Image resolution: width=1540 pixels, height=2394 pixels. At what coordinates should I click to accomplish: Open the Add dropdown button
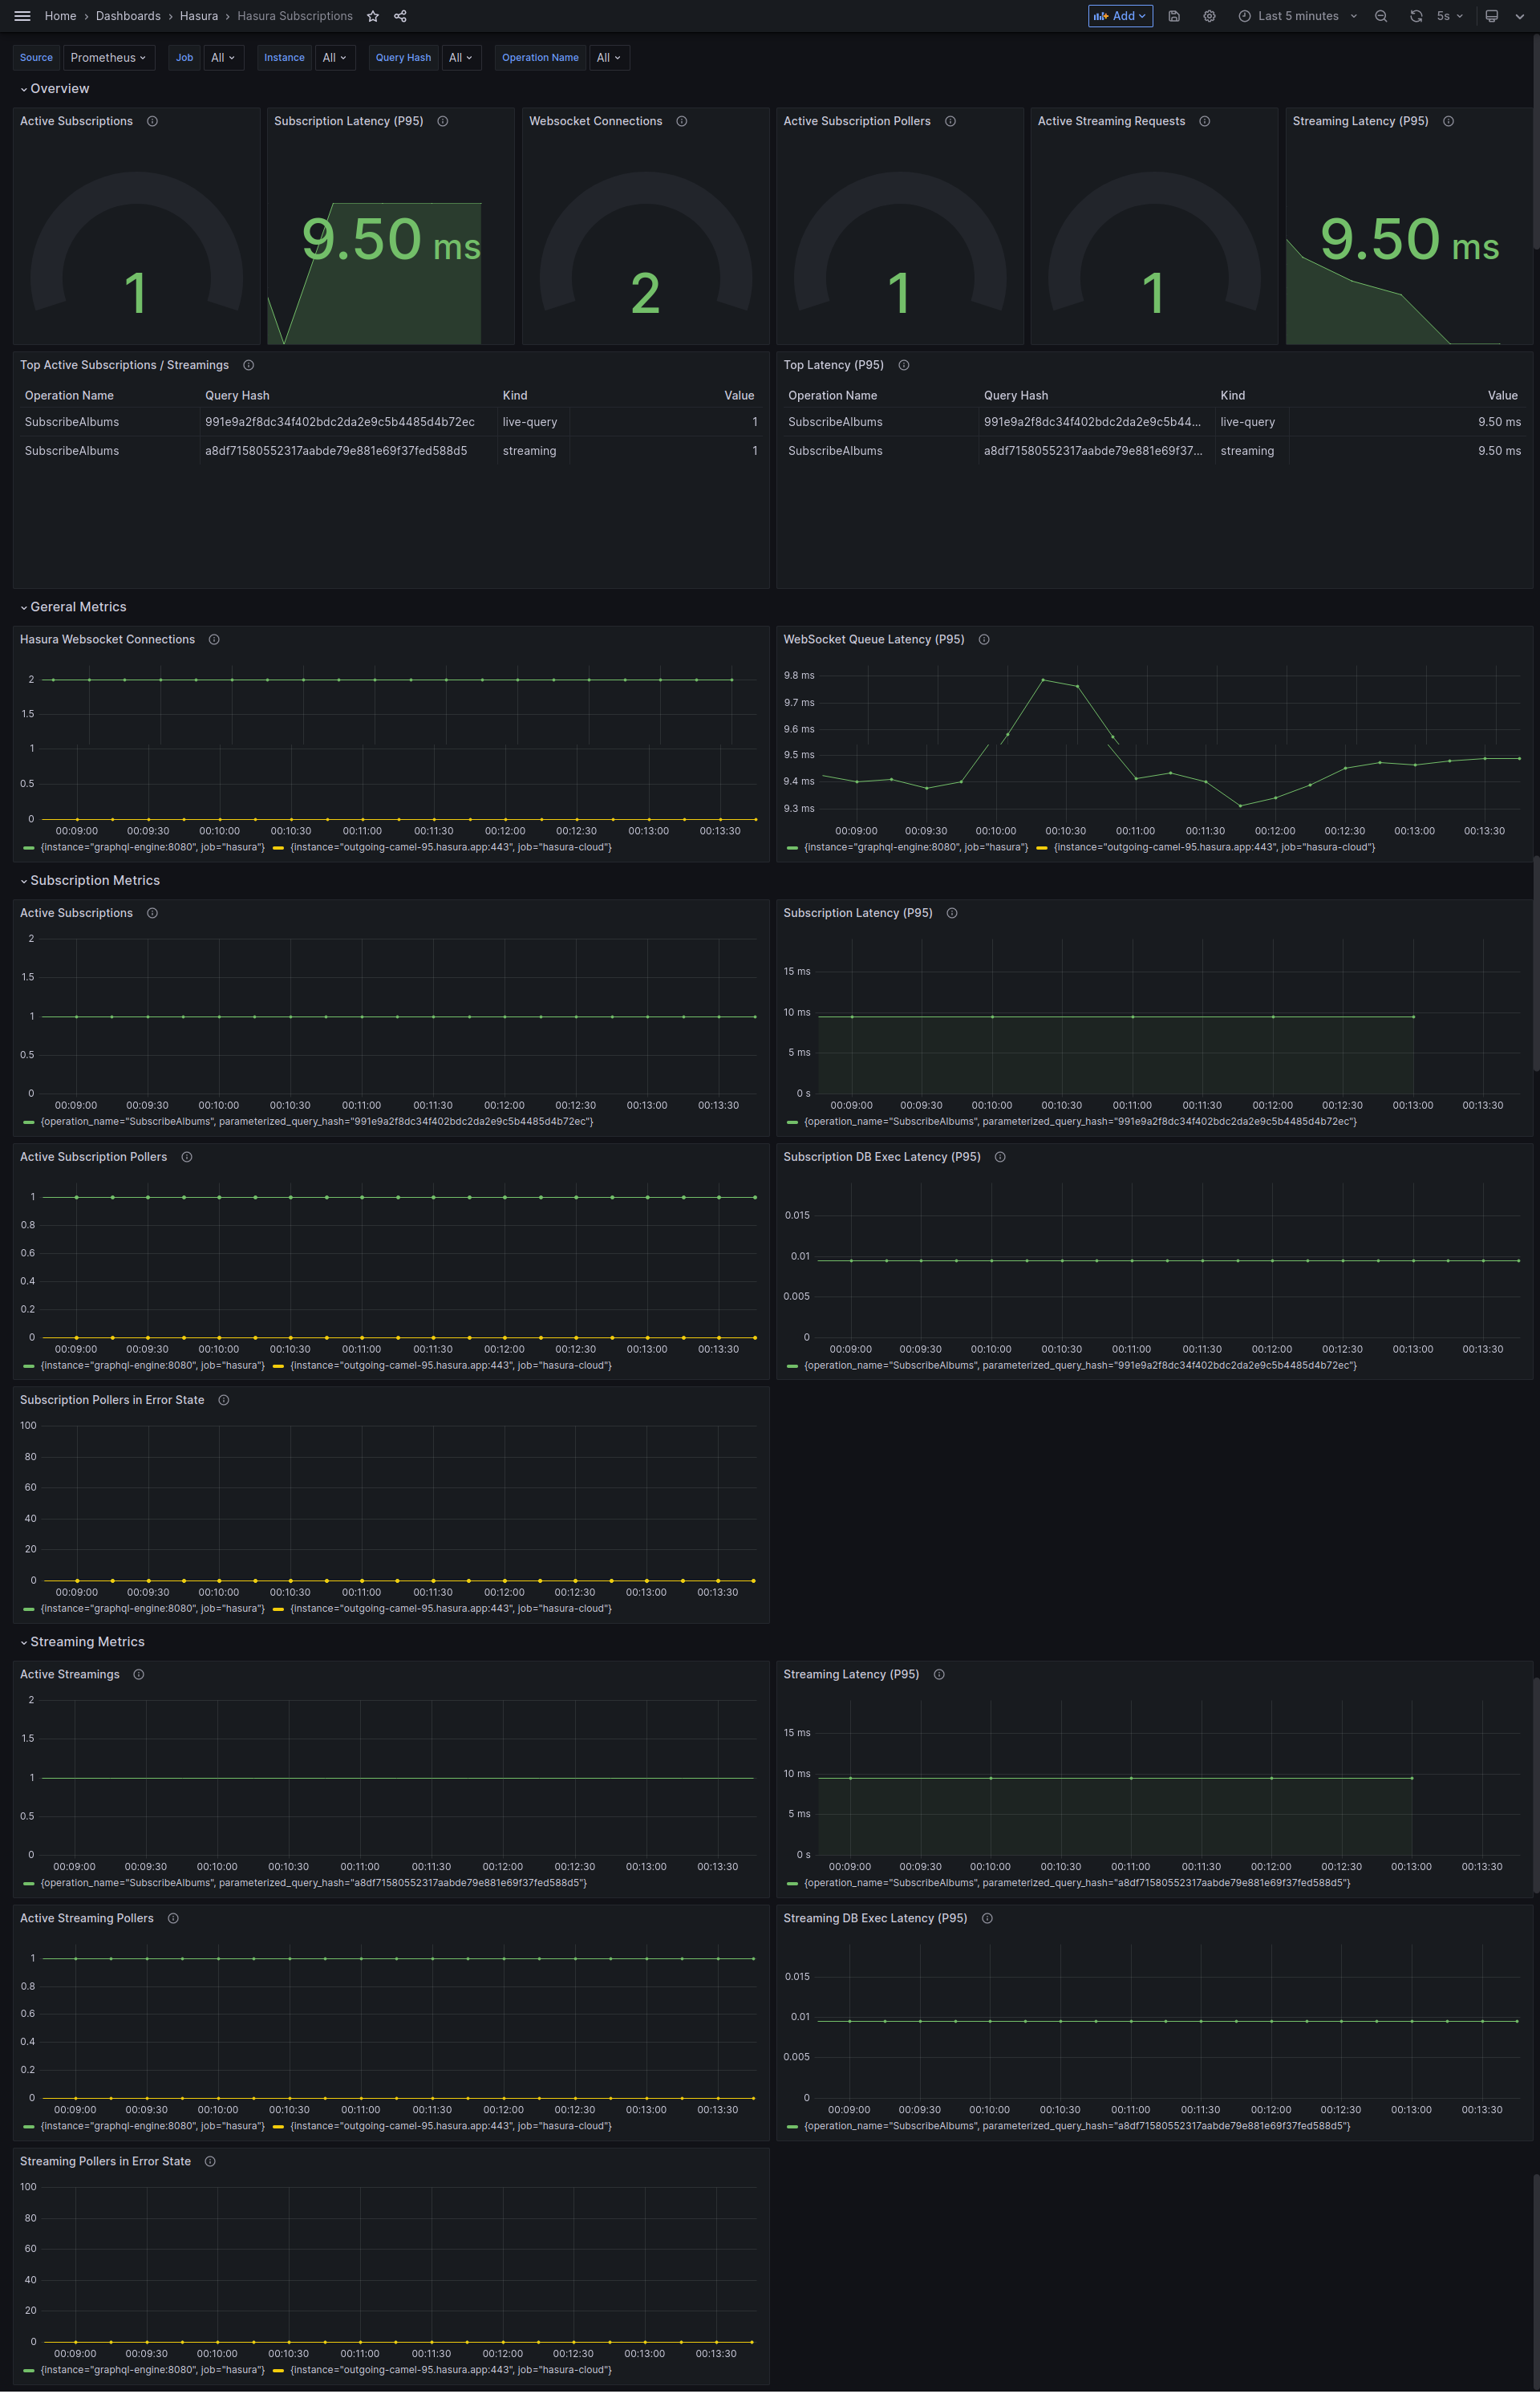point(1120,16)
